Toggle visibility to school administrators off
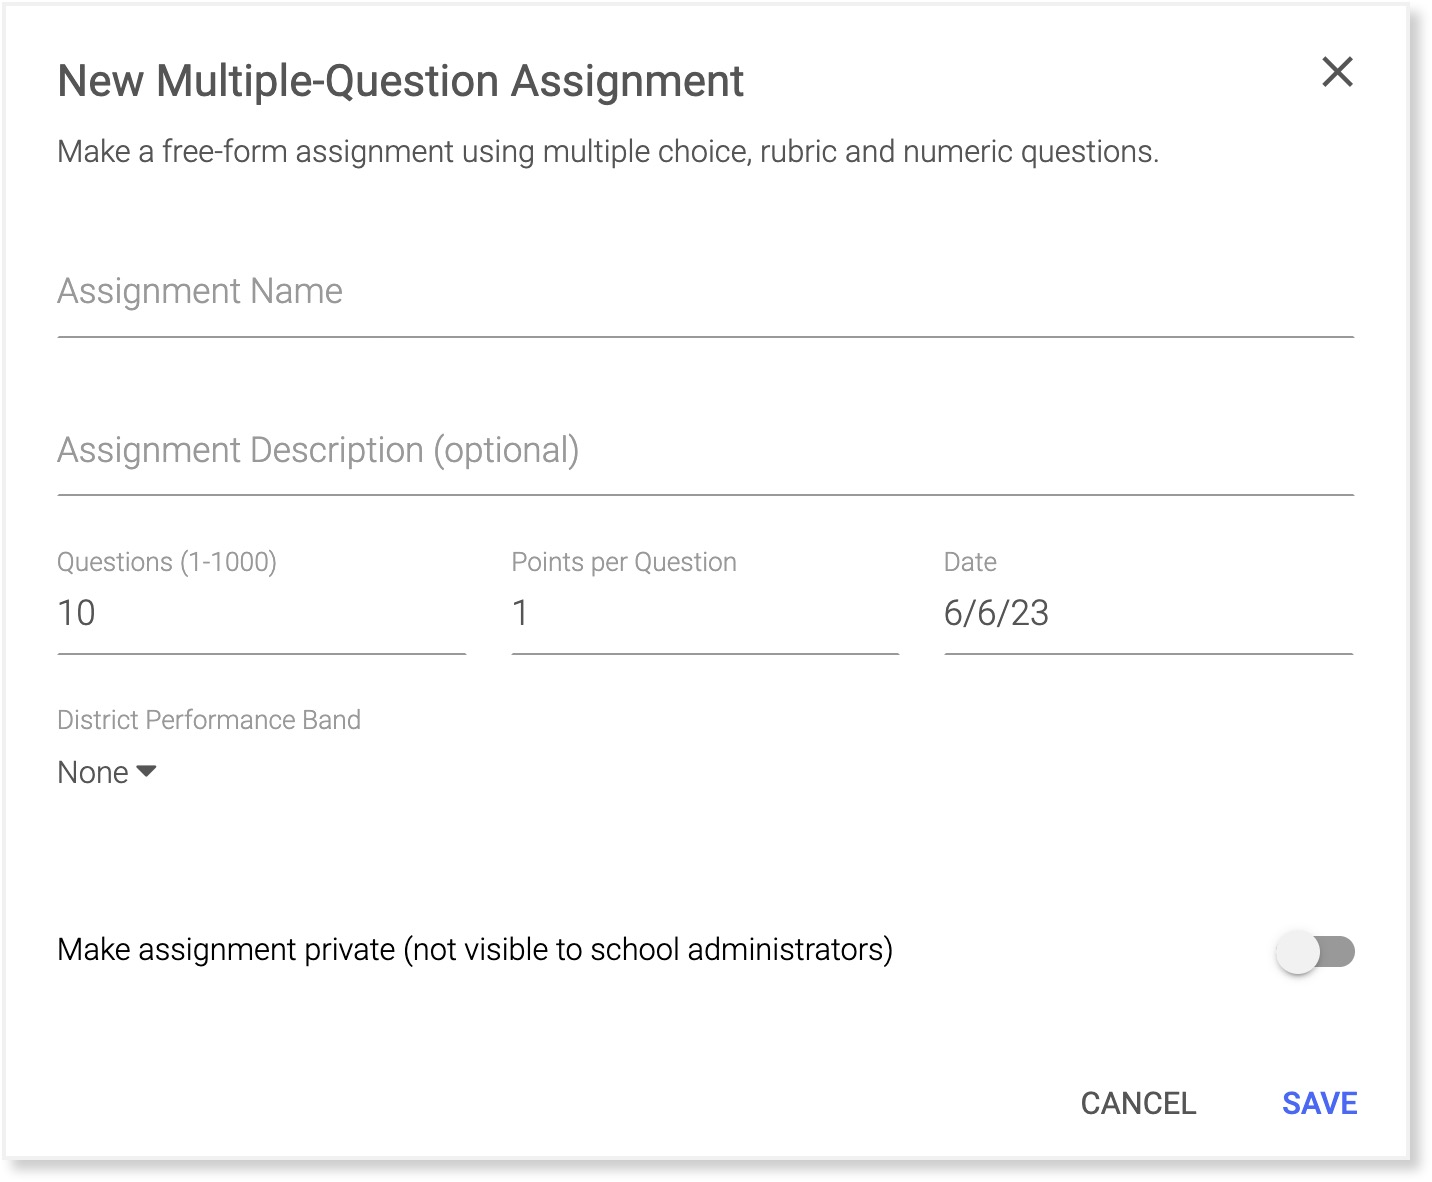Image resolution: width=1432 pixels, height=1182 pixels. [1315, 951]
